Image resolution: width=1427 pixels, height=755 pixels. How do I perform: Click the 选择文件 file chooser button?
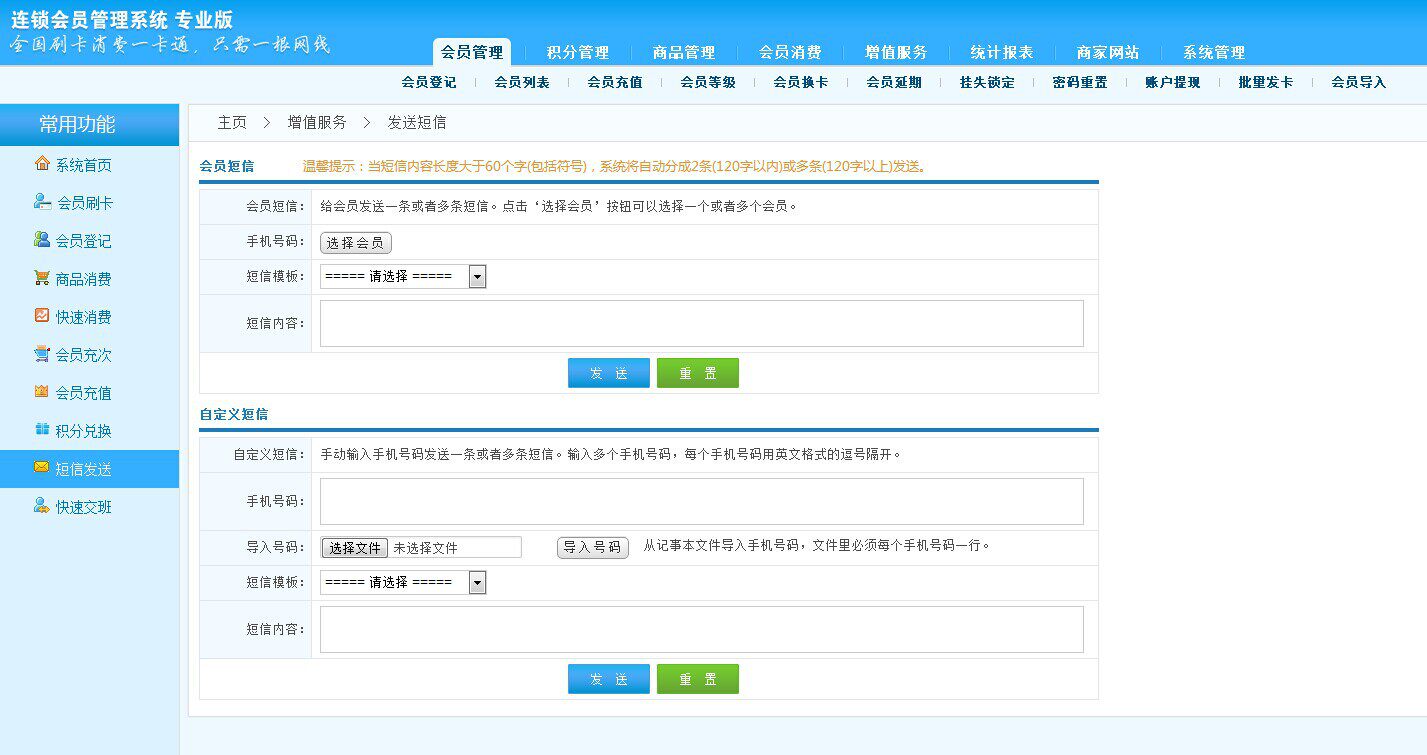tap(355, 548)
